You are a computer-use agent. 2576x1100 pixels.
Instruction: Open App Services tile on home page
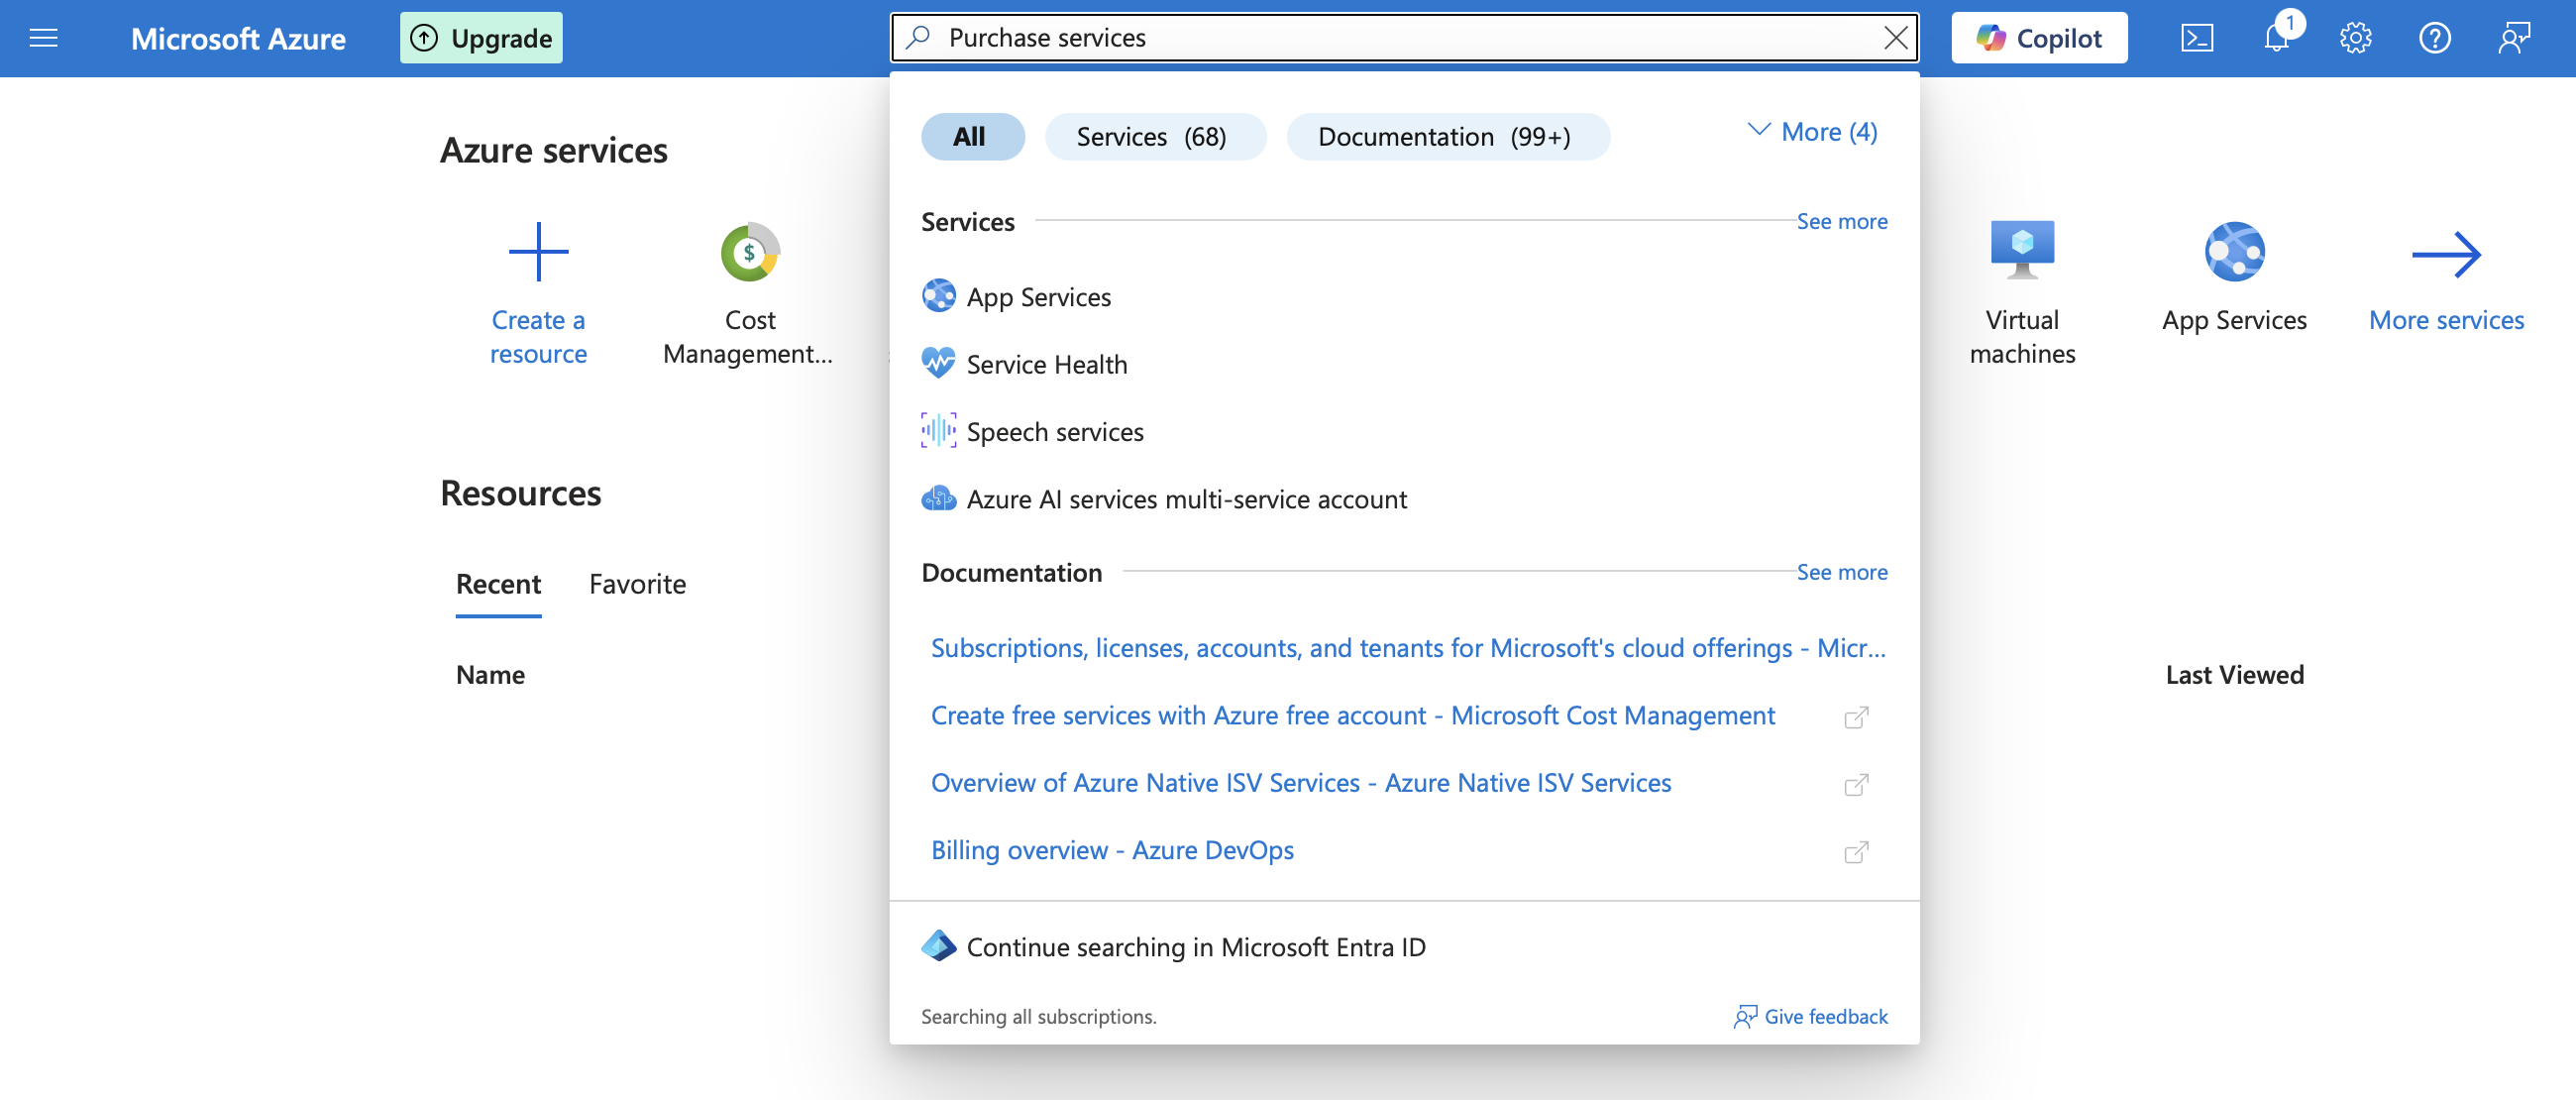tap(2234, 278)
